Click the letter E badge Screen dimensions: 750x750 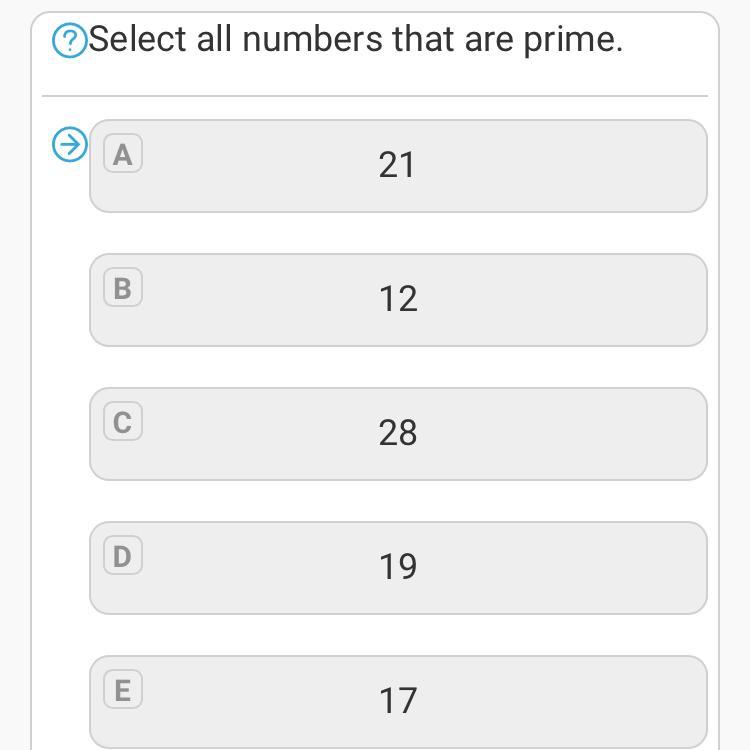click(122, 690)
